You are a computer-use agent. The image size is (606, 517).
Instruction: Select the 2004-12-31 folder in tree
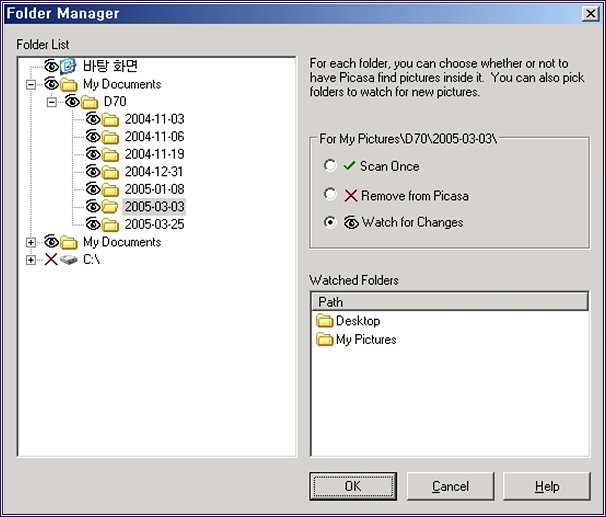(154, 172)
